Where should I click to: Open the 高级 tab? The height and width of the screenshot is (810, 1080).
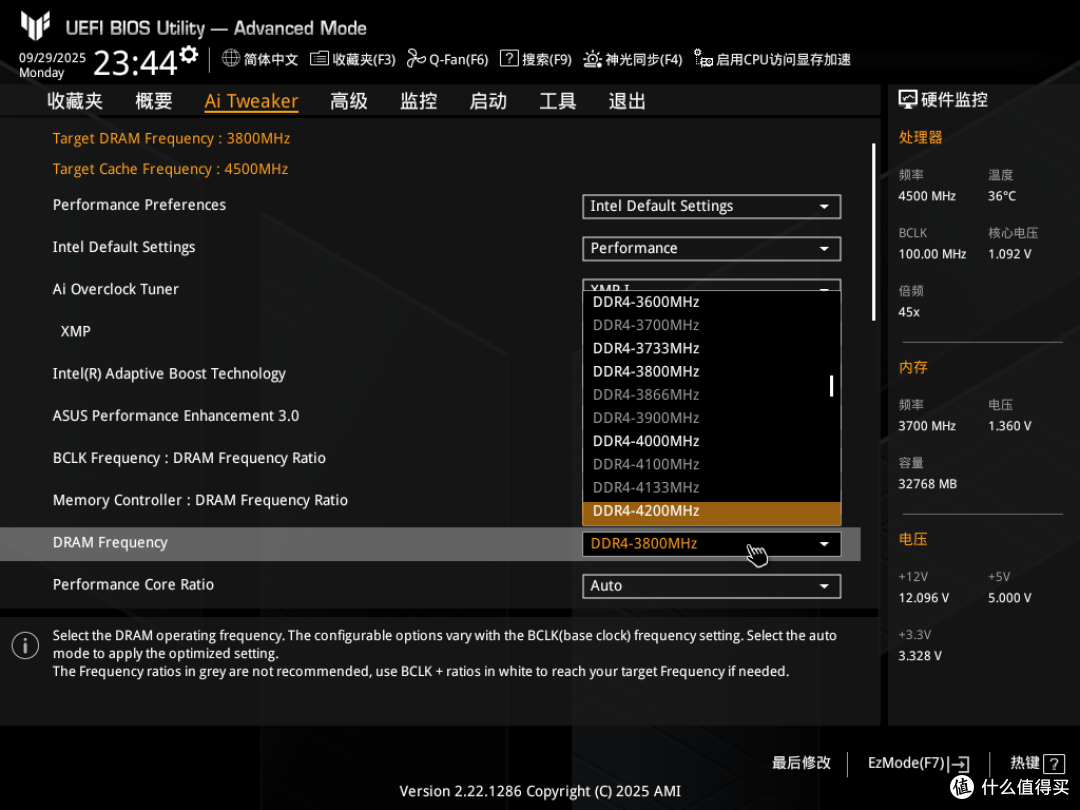tap(349, 101)
